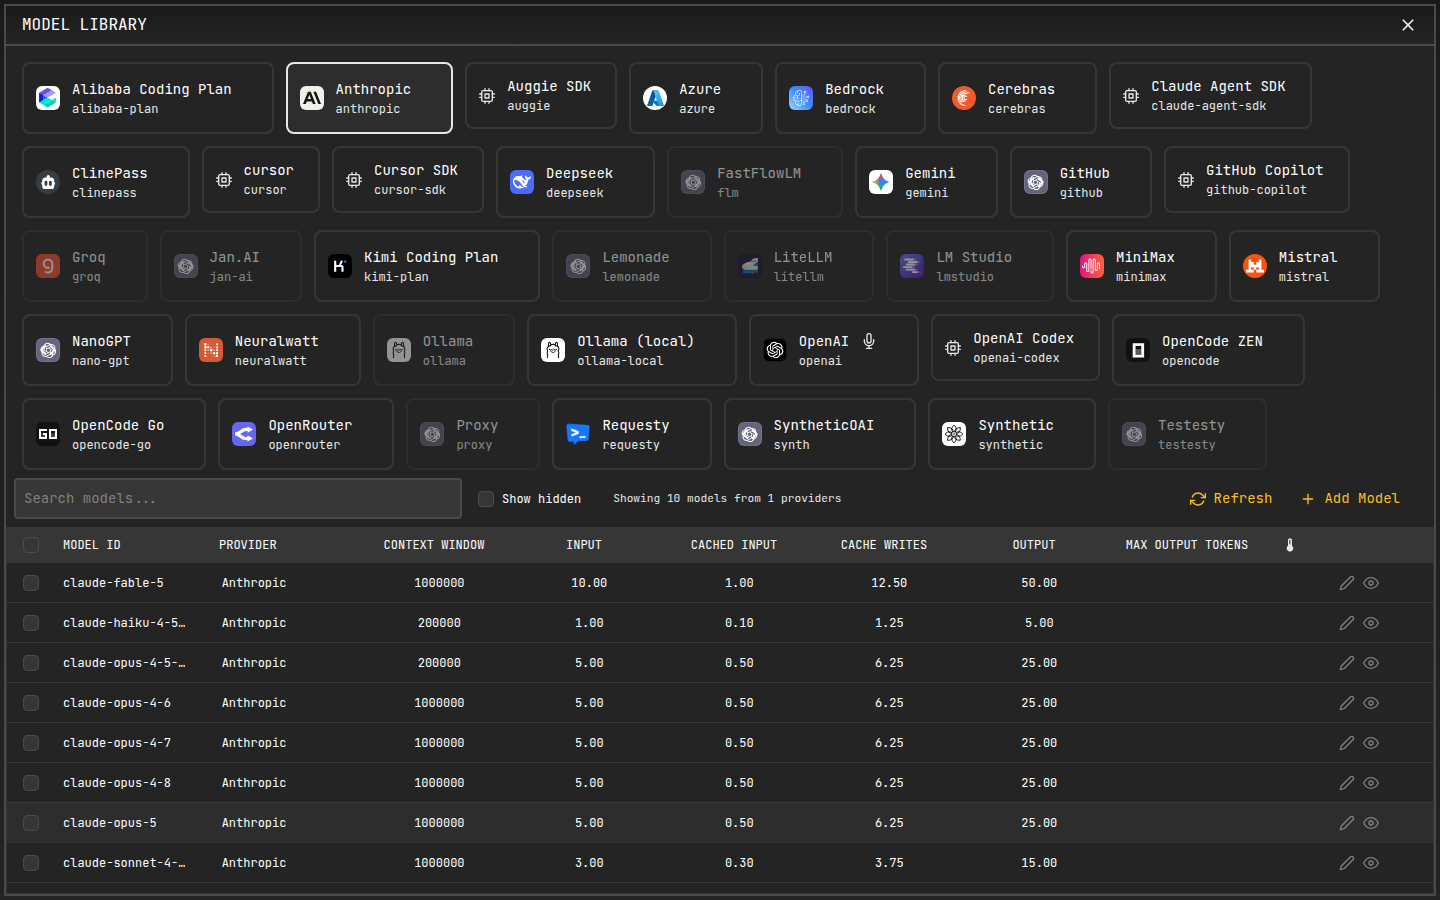This screenshot has height=900, width=1440.
Task: Sort by MAX OUTPUT TOKENS column header
Action: click(1187, 545)
